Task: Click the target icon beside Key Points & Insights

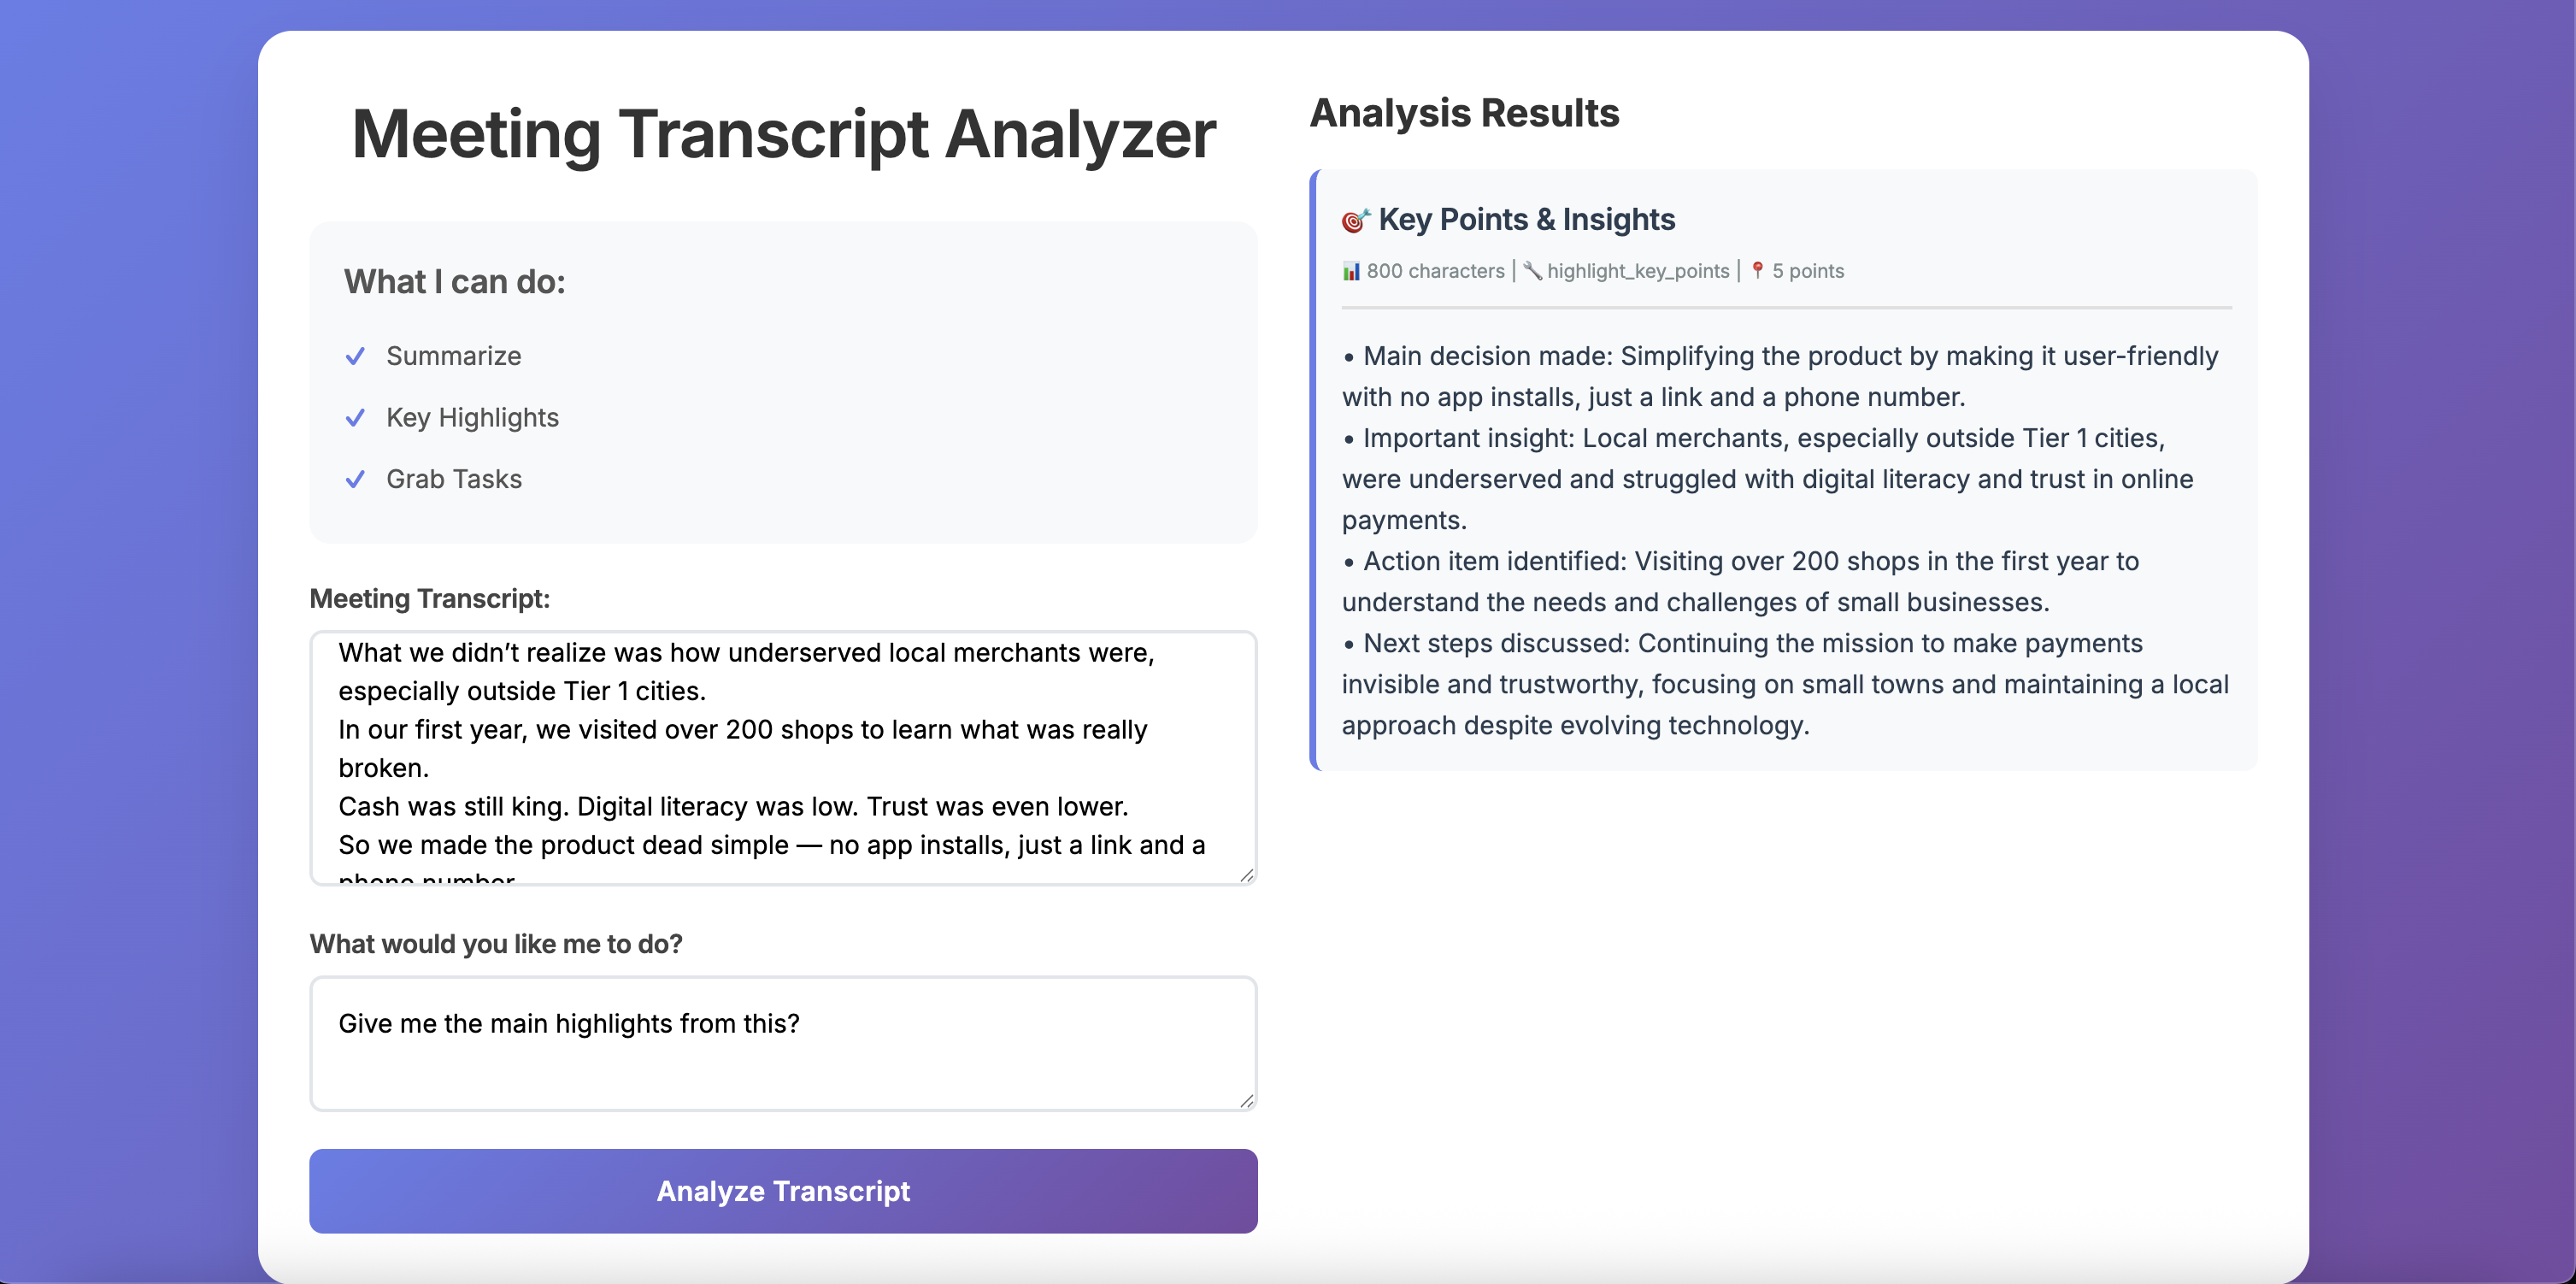Action: click(x=1355, y=221)
